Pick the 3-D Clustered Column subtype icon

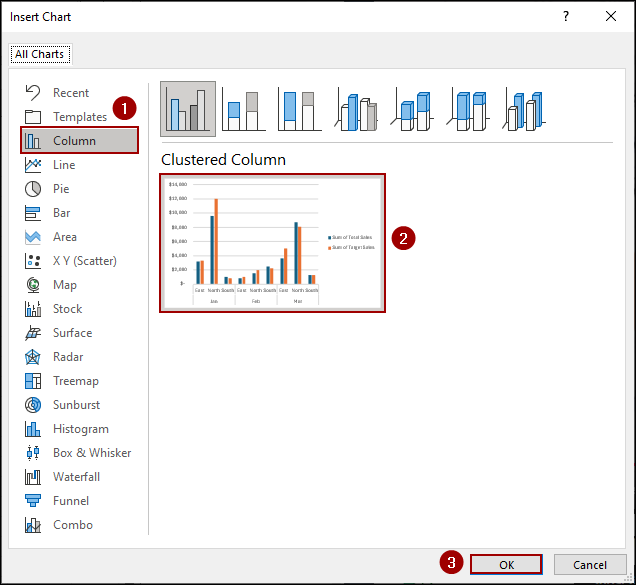357,109
